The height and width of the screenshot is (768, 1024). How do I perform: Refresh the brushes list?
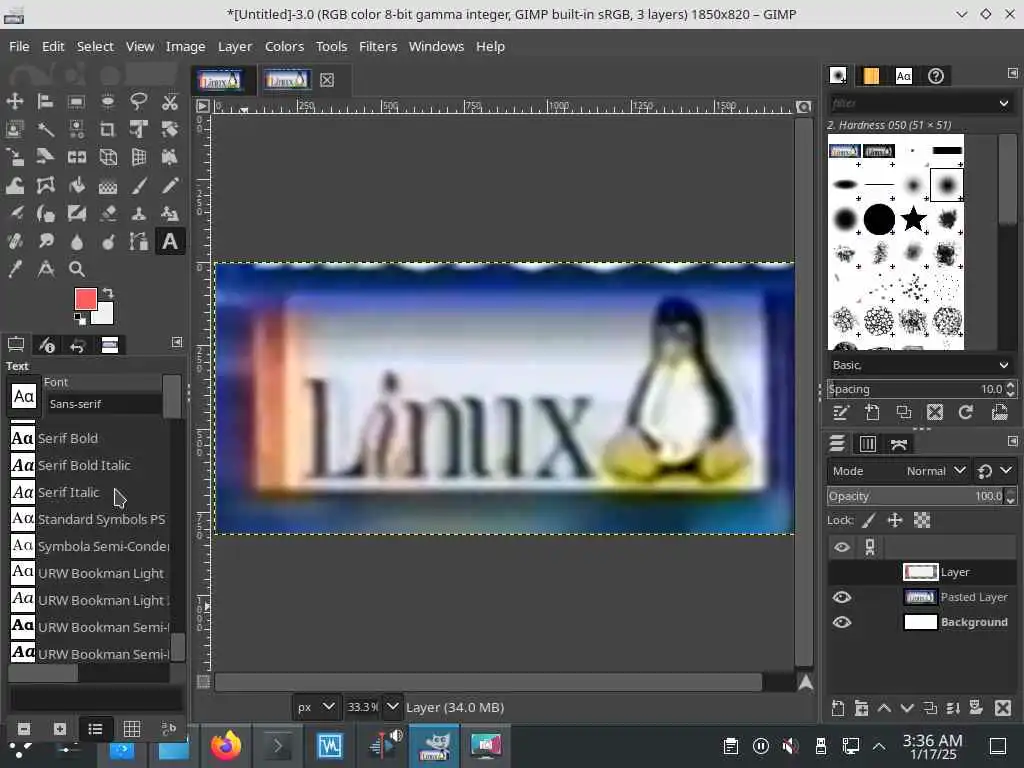(966, 412)
